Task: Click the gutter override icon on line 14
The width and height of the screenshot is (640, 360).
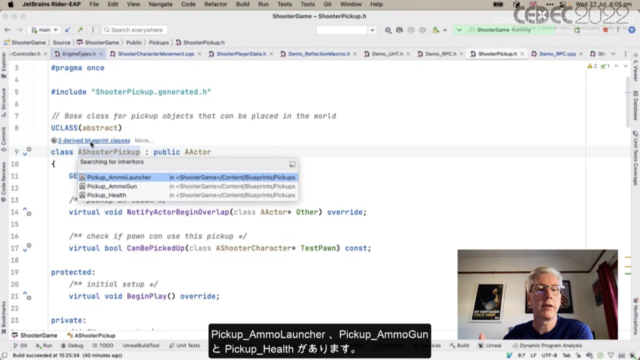Action: pos(27,211)
